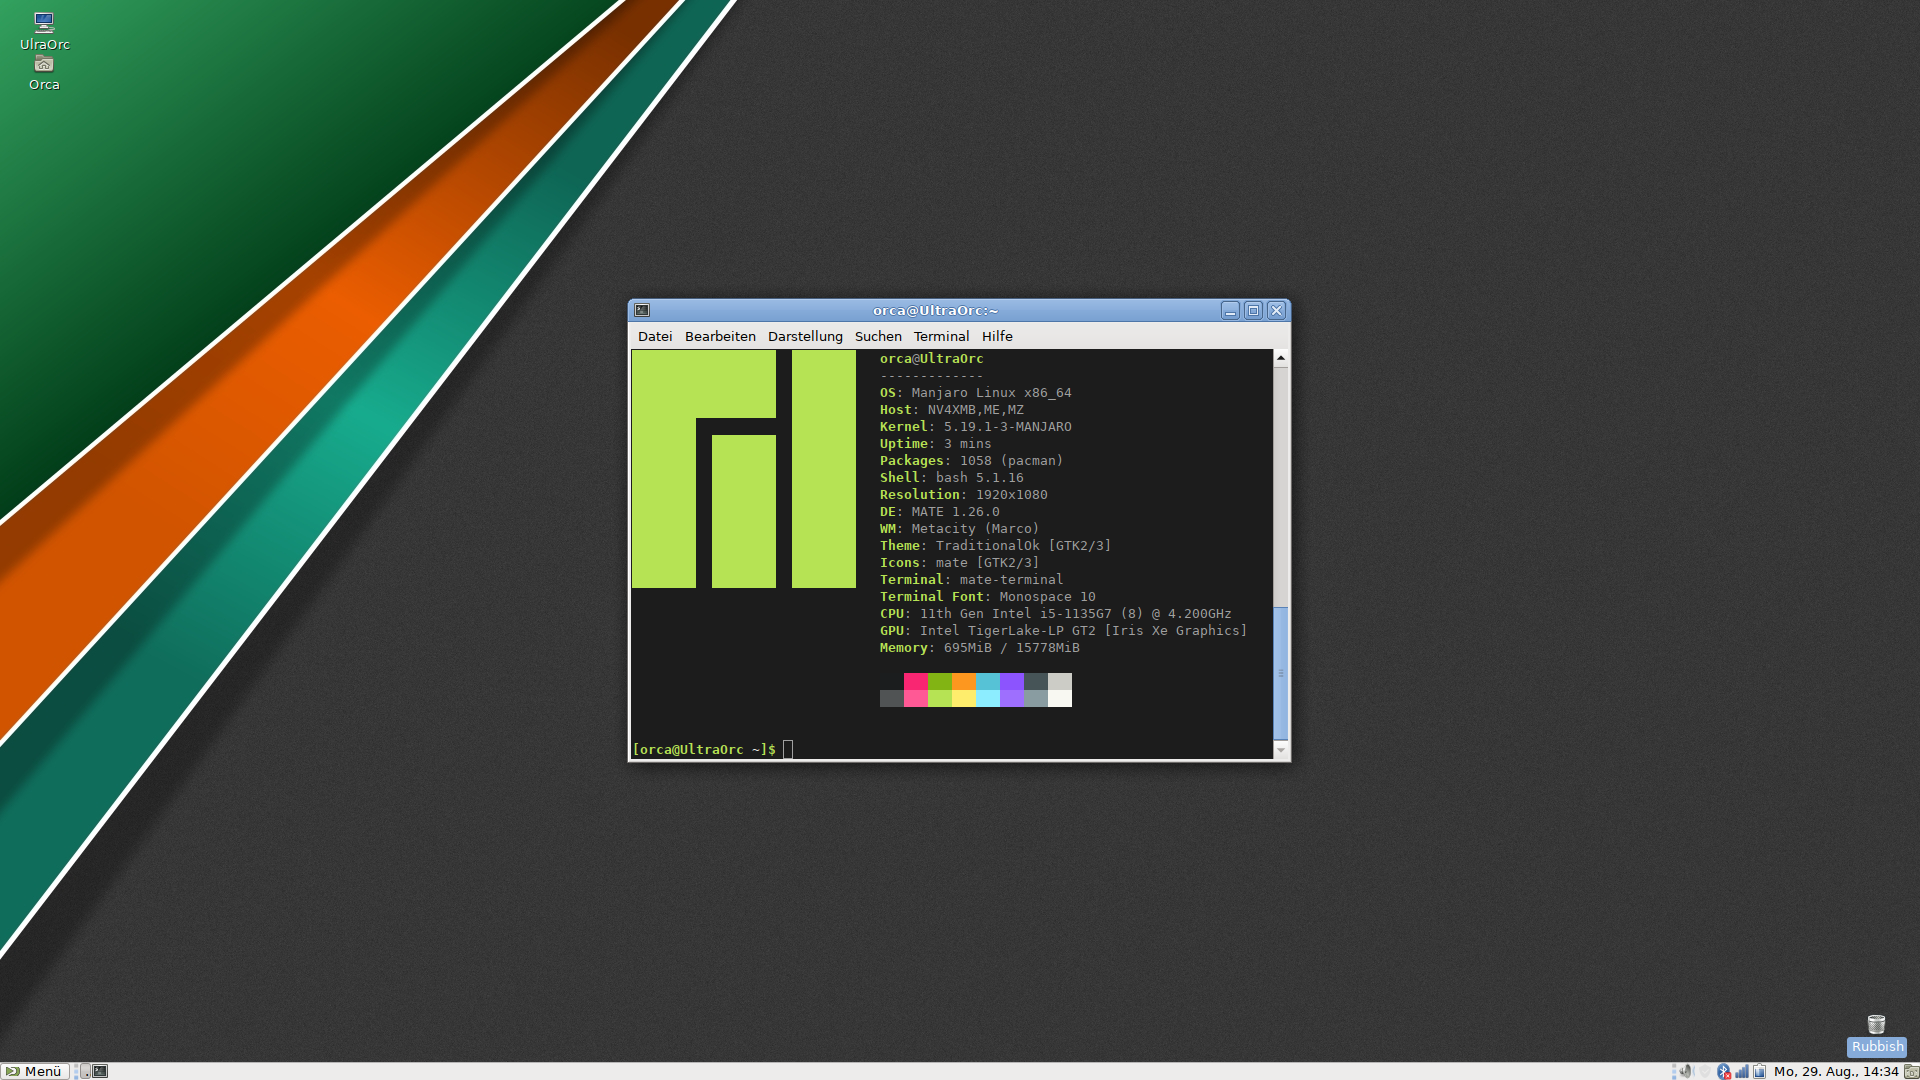
Task: Click the blue scrollbar thumb in terminal
Action: click(1281, 673)
